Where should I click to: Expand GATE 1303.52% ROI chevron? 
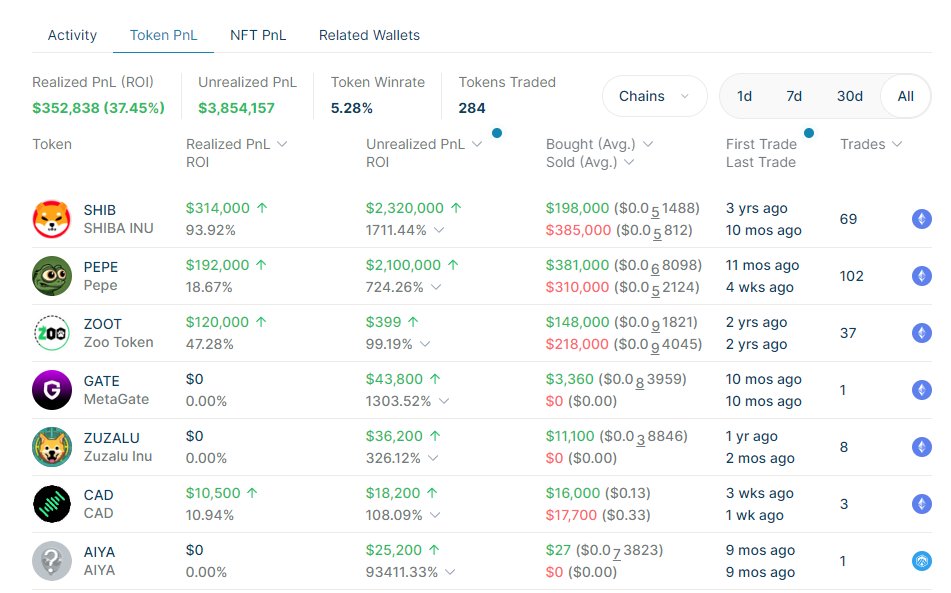point(444,401)
